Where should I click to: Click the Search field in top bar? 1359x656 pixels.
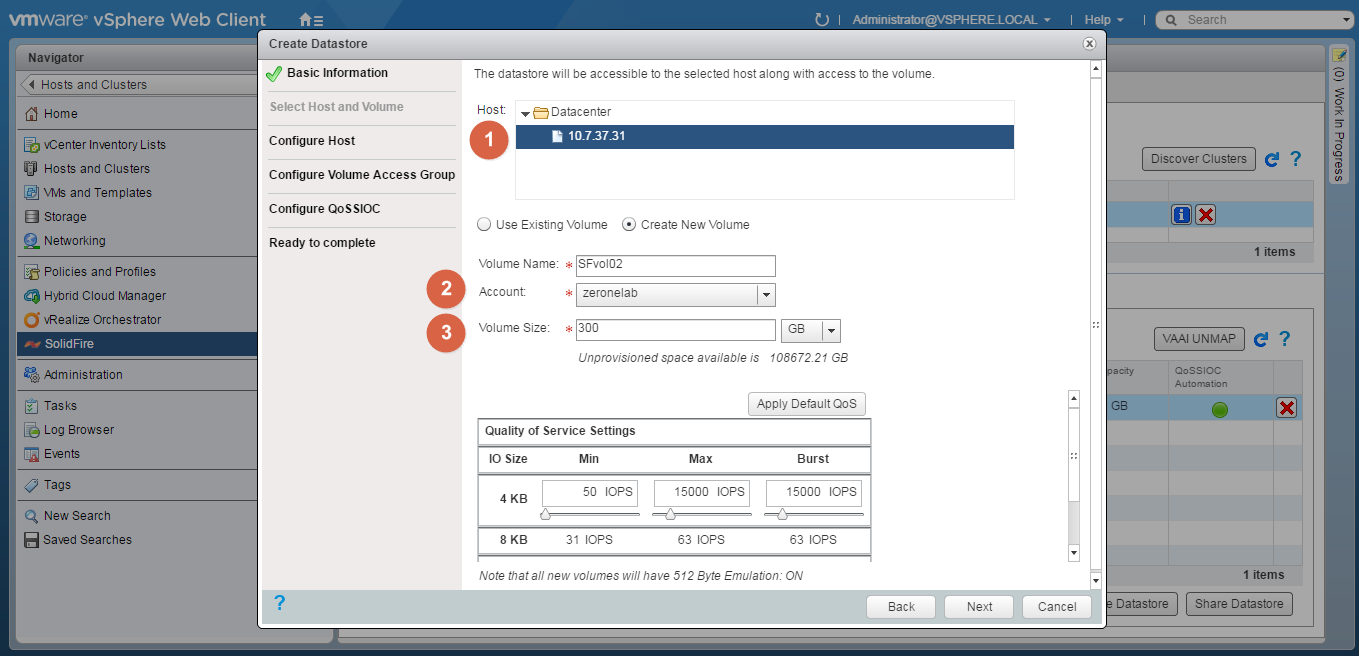tap(1253, 19)
